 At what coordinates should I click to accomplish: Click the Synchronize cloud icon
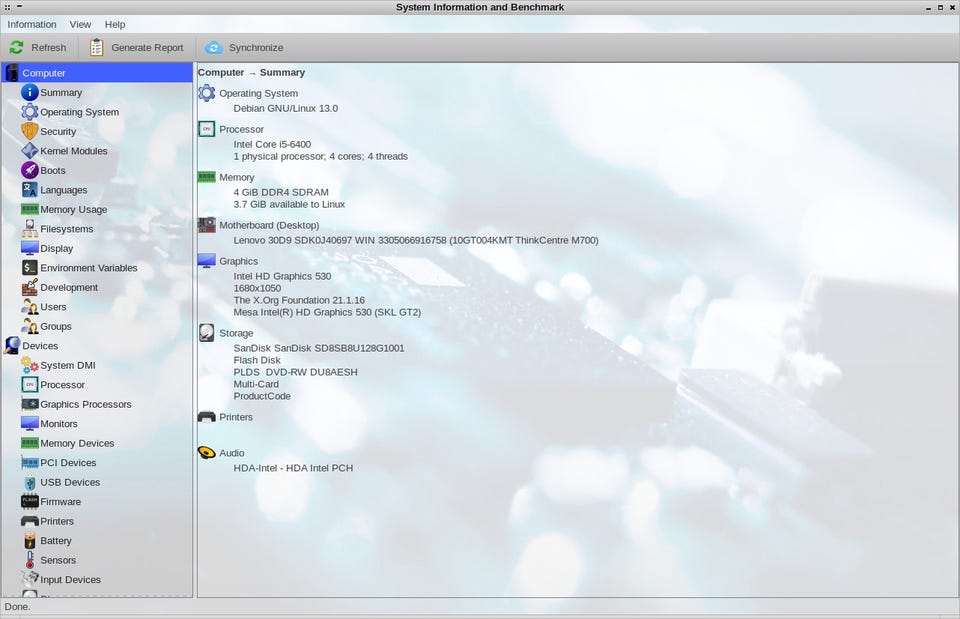coord(214,47)
